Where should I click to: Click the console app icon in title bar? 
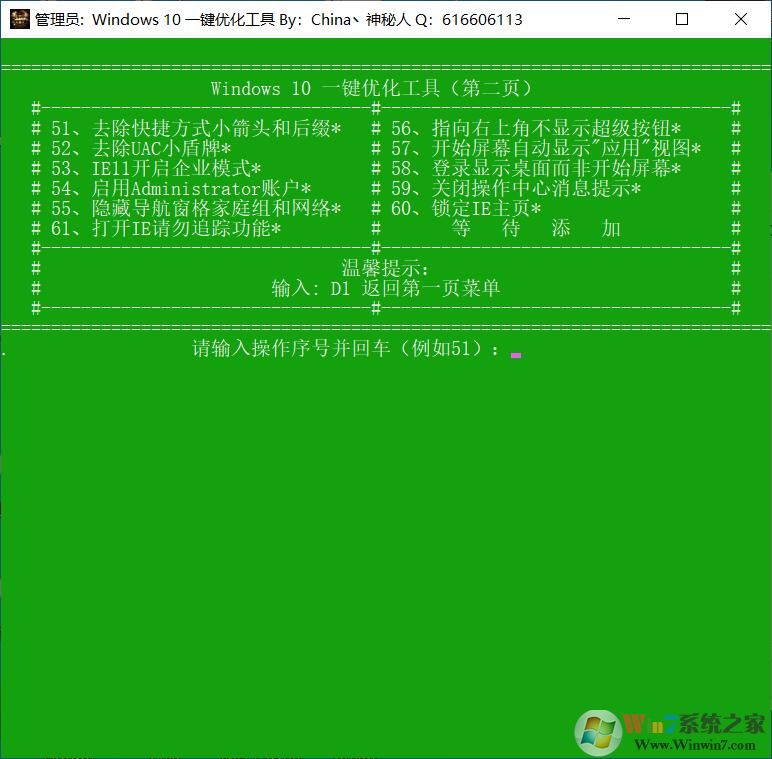(x=20, y=19)
